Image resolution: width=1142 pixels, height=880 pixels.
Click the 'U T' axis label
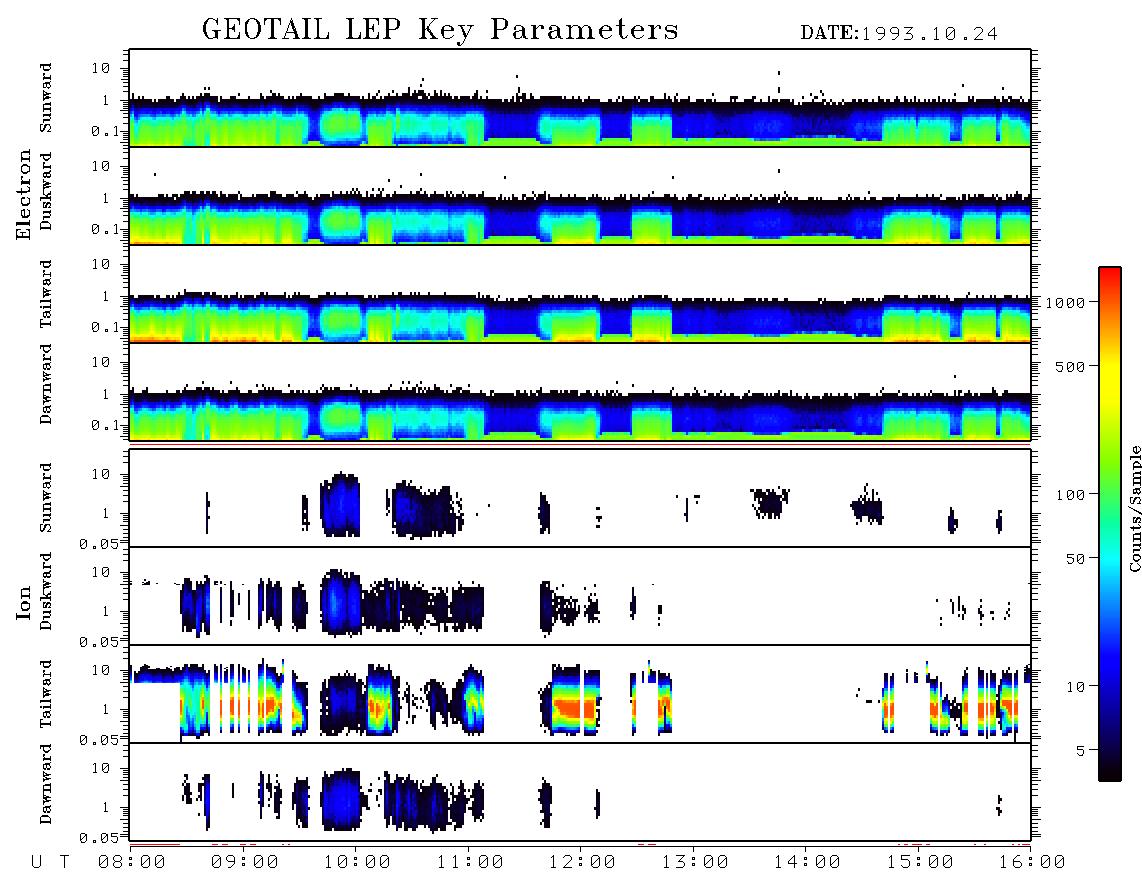tap(50, 862)
